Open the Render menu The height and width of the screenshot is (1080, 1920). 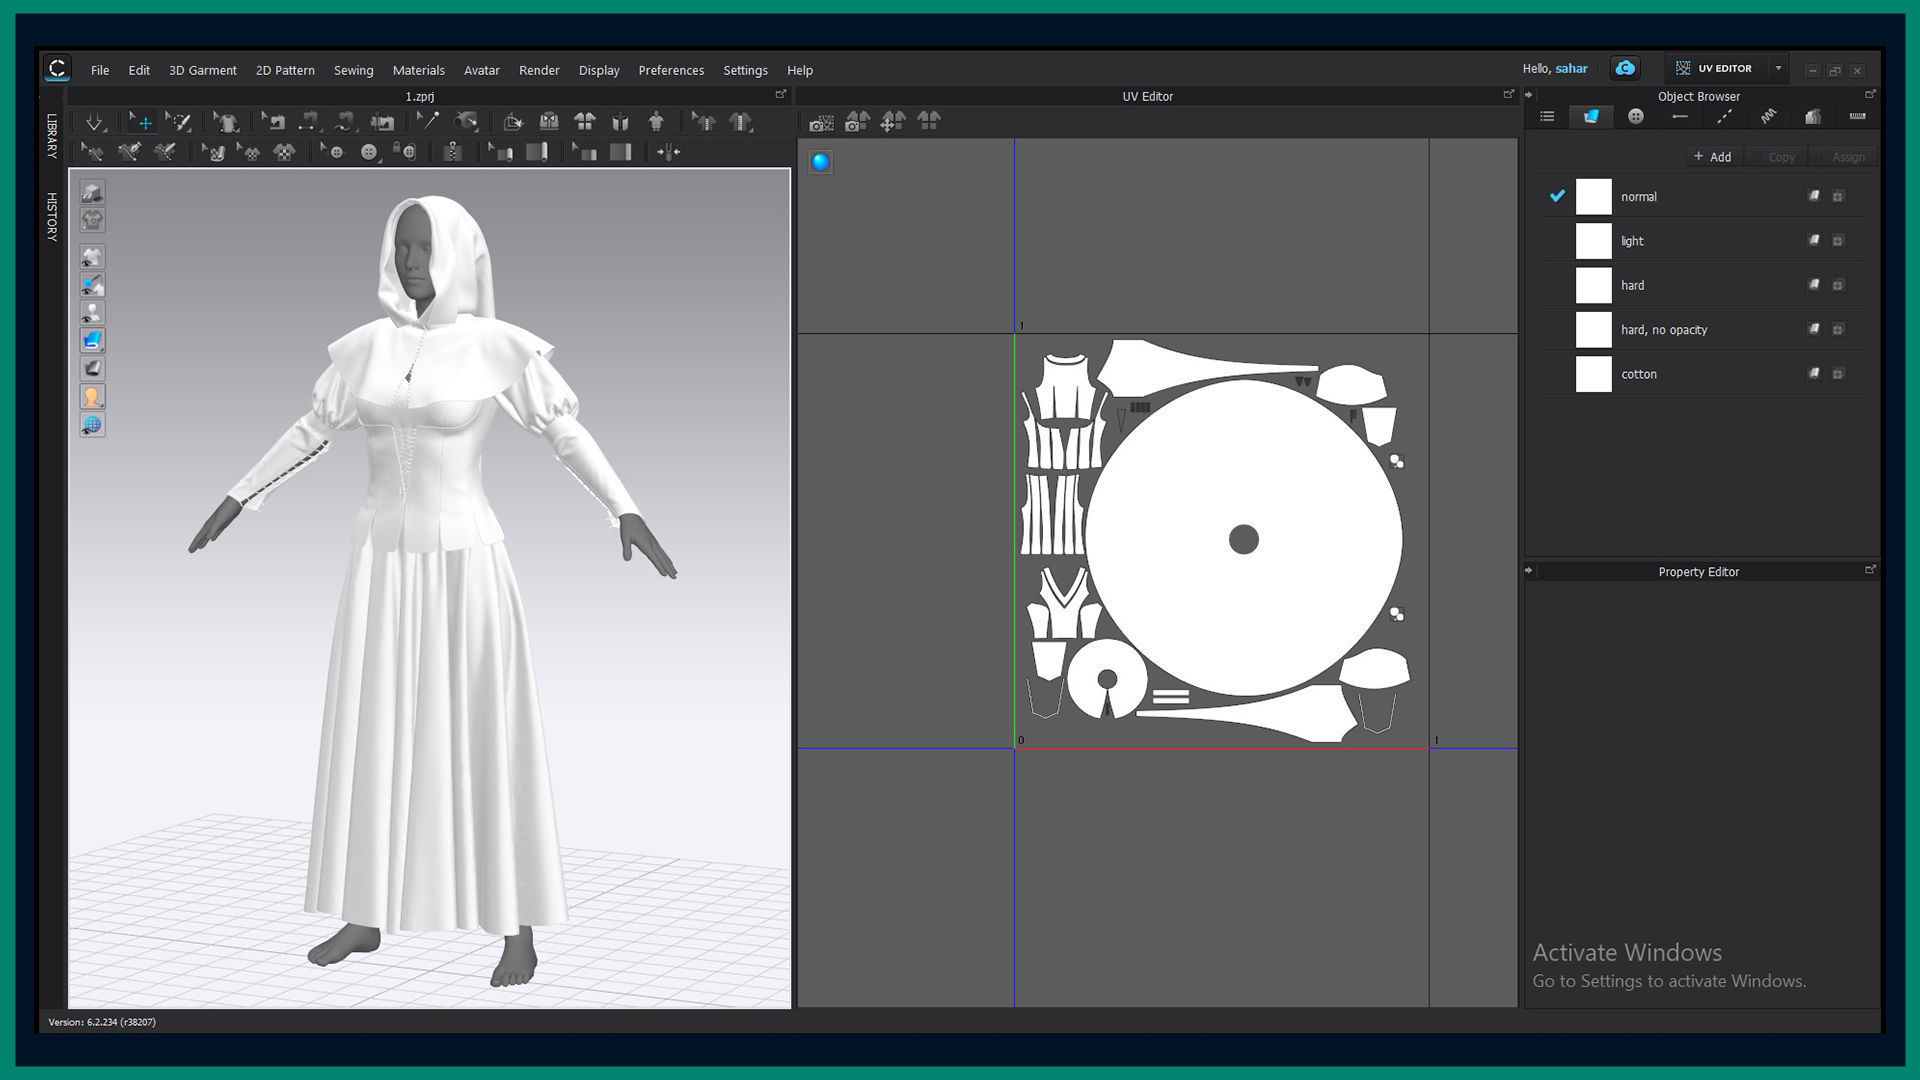539,70
